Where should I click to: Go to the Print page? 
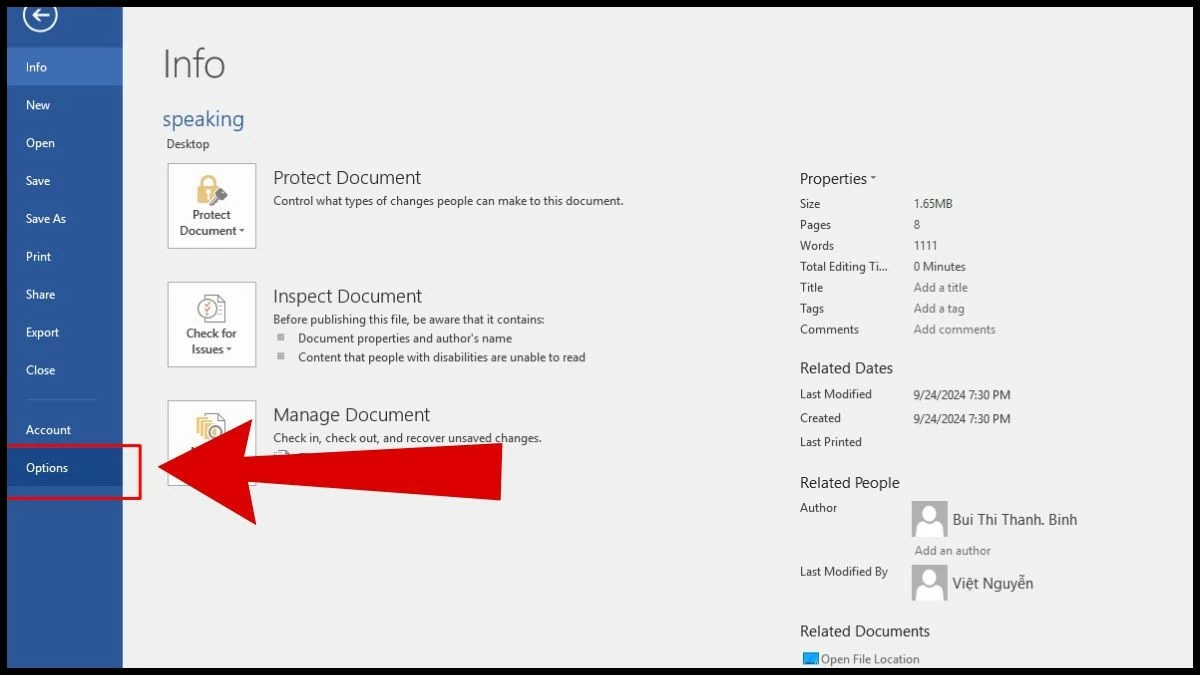tap(38, 257)
